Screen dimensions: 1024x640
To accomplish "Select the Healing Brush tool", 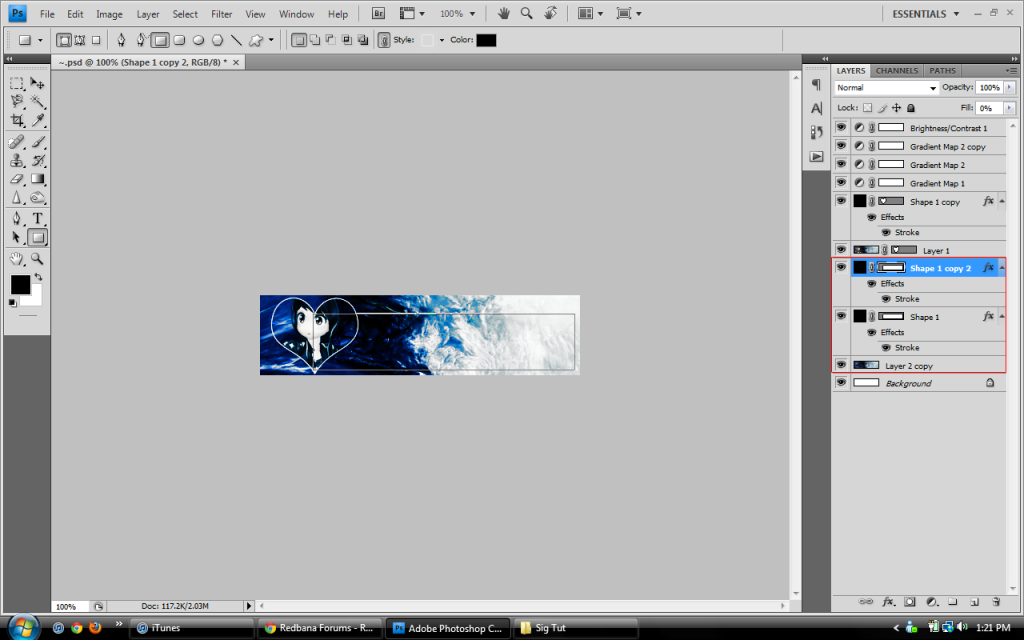I will [17, 142].
